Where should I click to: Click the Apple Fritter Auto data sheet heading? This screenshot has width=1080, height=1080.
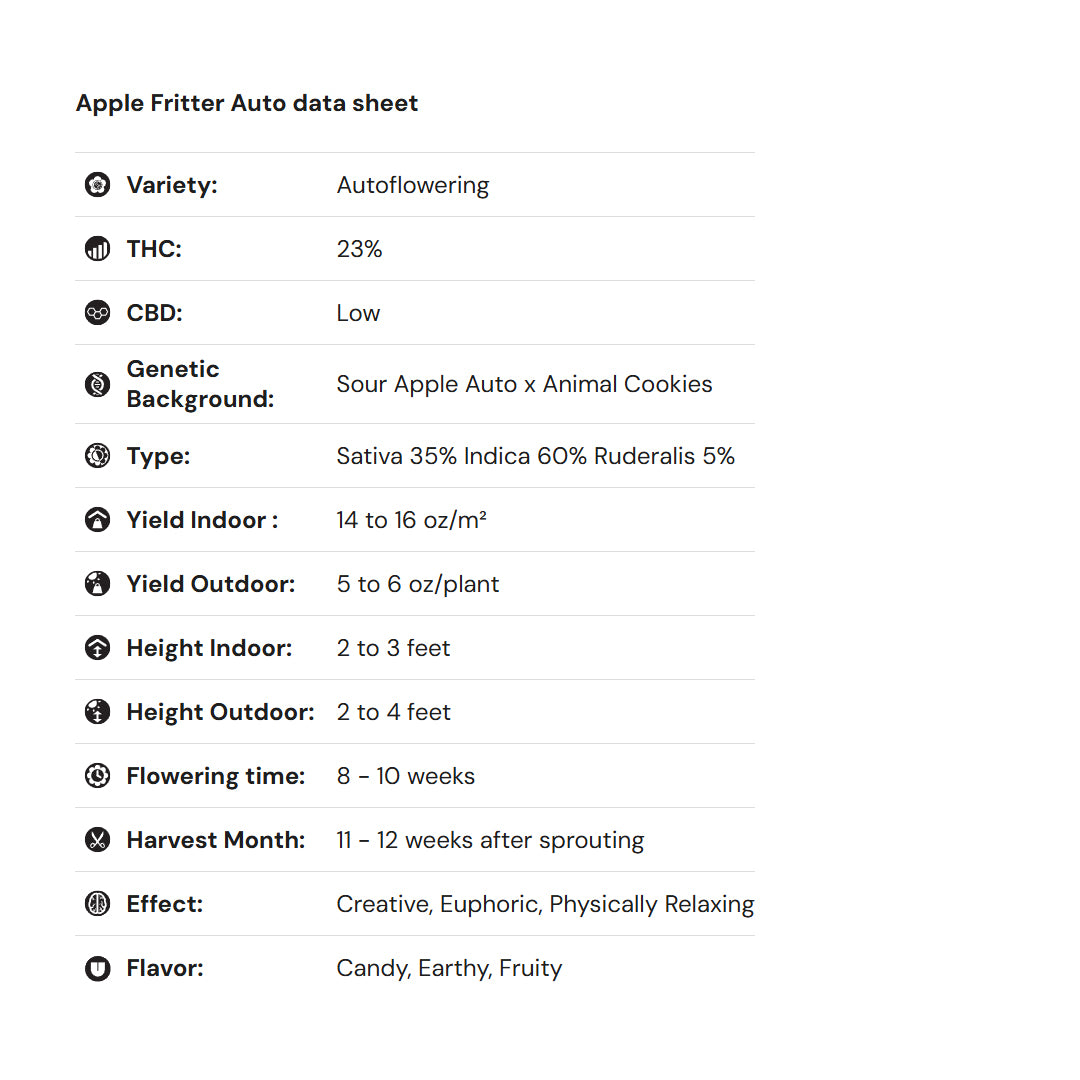point(247,103)
